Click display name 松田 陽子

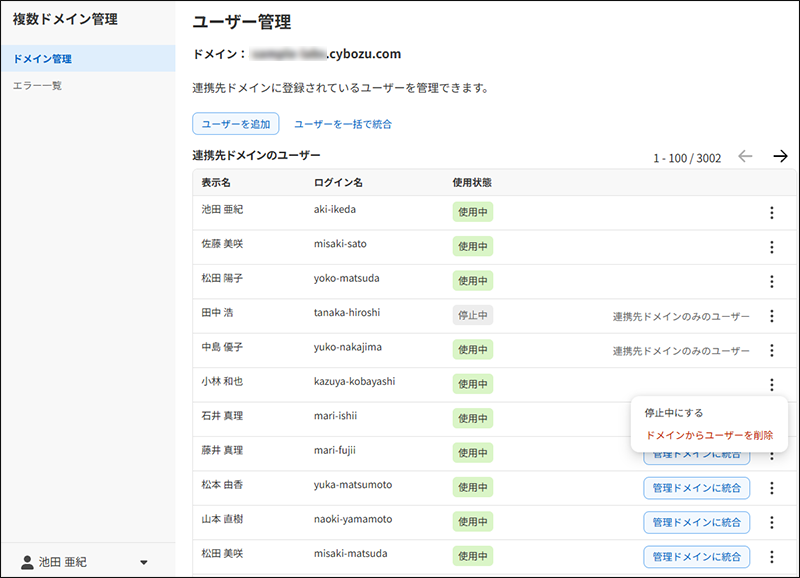[222, 278]
